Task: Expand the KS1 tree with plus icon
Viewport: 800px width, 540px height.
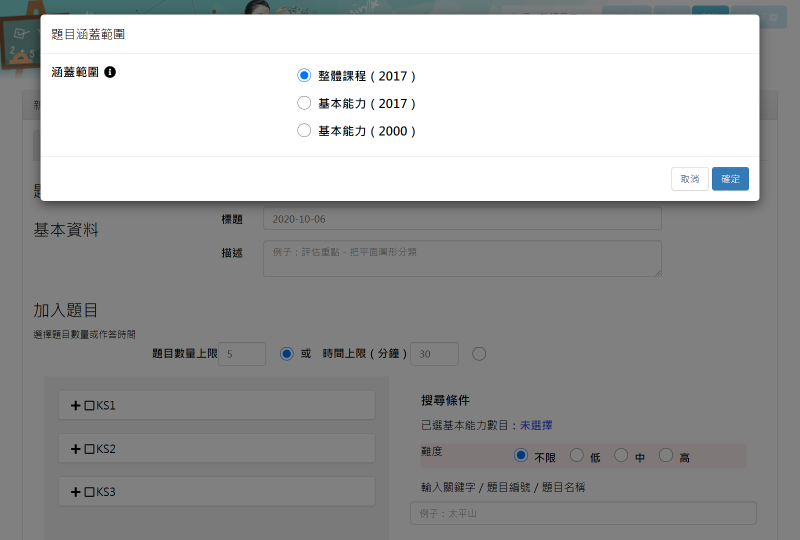Action: pos(75,406)
